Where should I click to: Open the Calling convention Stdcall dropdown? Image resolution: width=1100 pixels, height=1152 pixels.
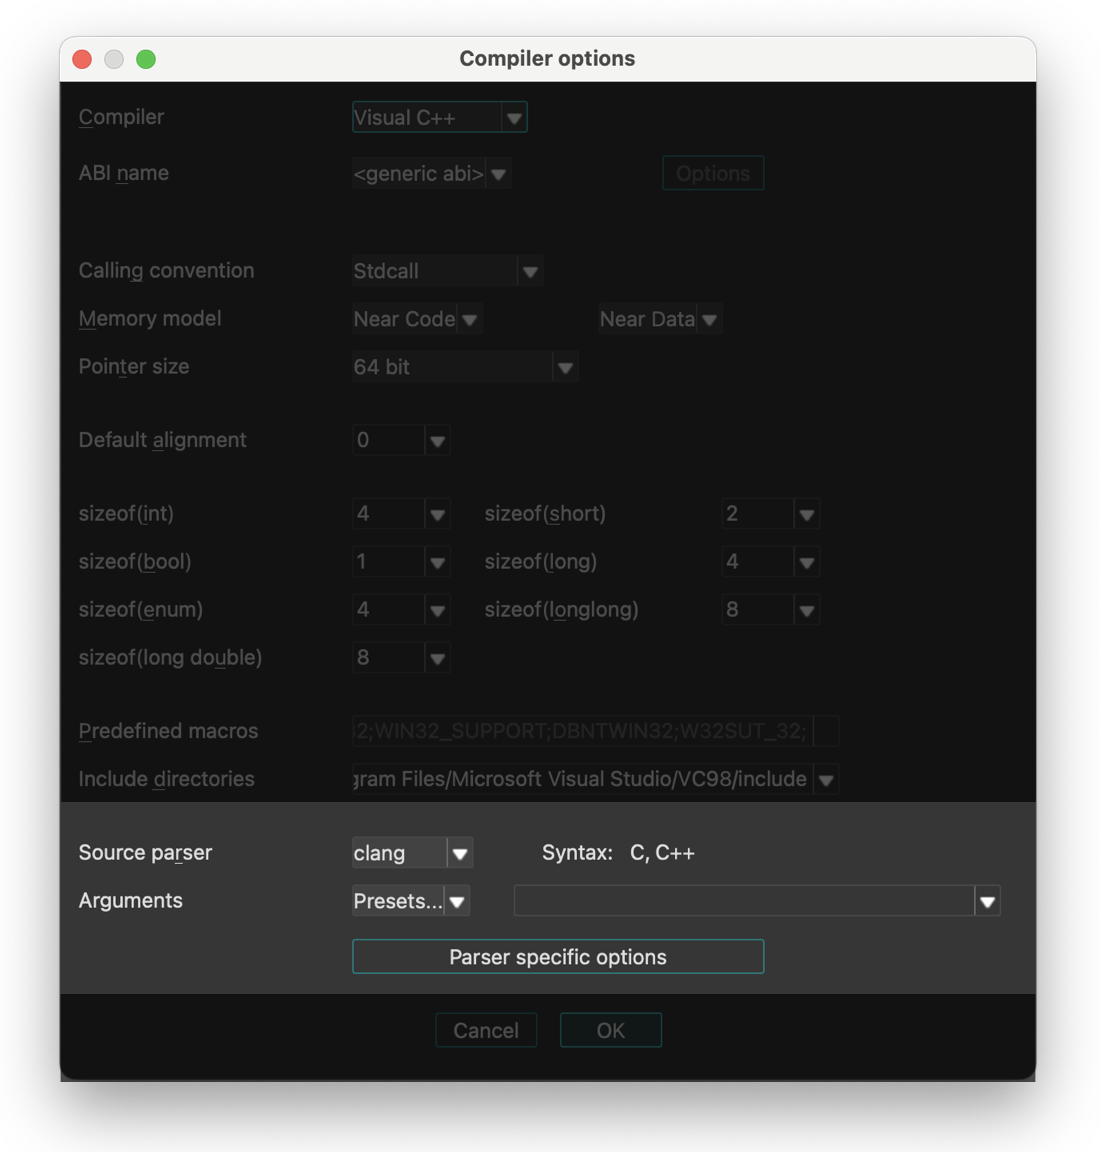pos(530,270)
